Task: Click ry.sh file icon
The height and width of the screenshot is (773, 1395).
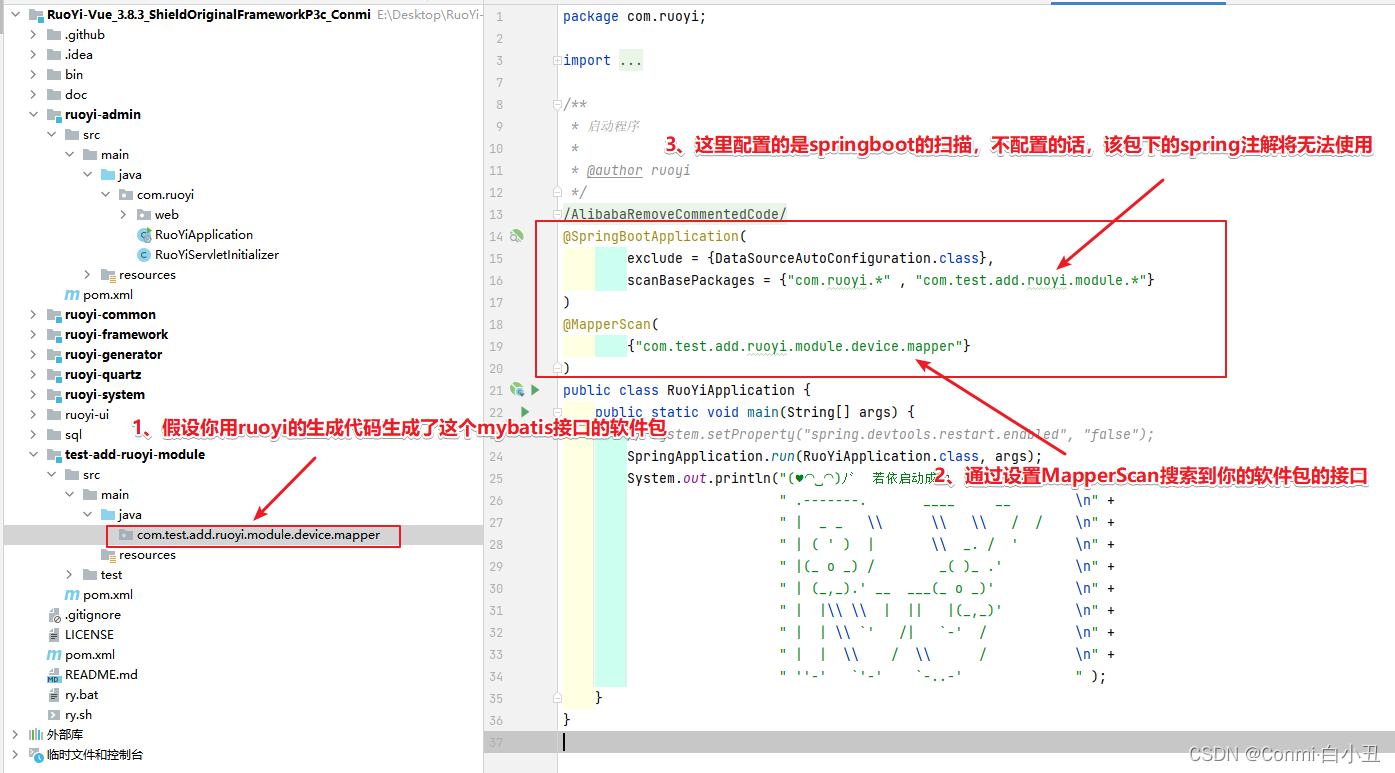Action: 54,714
